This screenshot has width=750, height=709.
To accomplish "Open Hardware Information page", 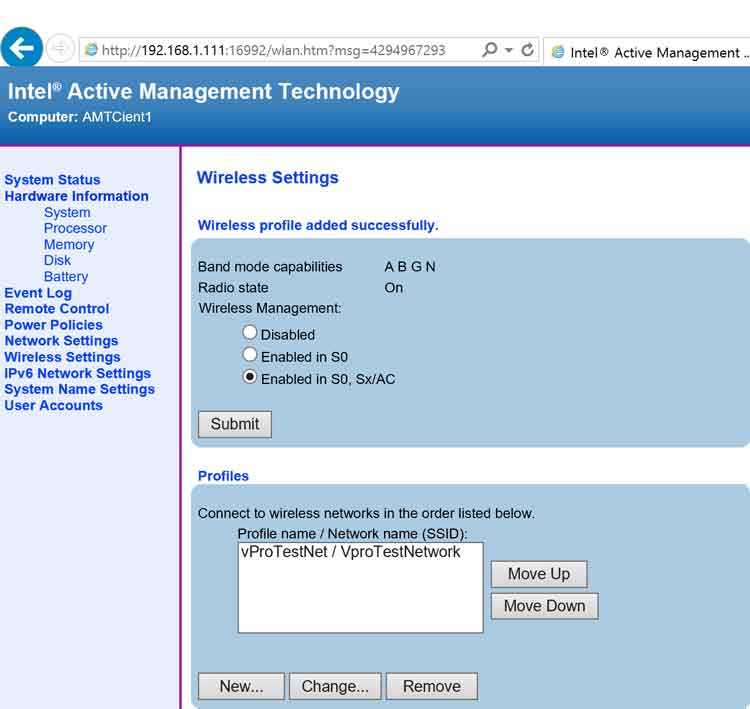I will (77, 196).
